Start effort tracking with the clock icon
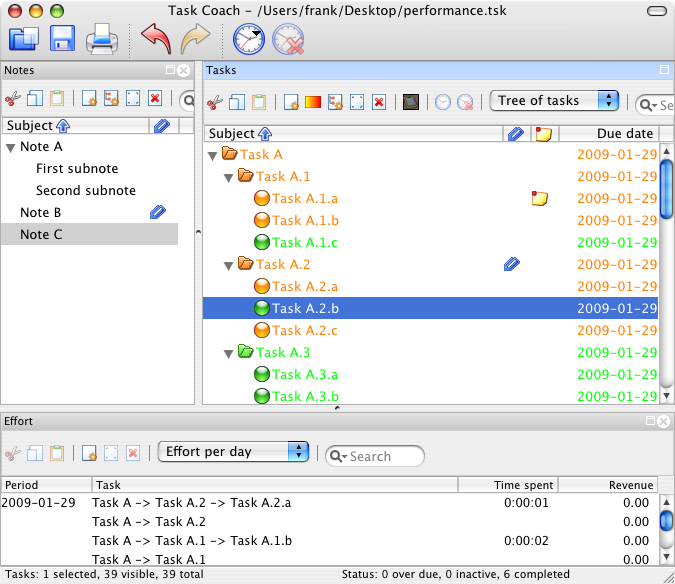The image size is (675, 584). click(249, 39)
